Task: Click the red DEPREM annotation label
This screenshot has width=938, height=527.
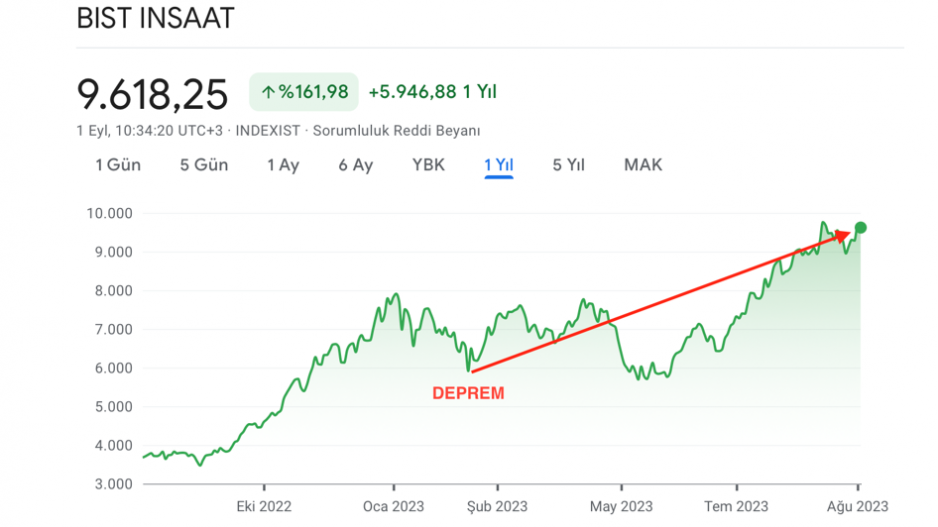Action: tap(468, 394)
